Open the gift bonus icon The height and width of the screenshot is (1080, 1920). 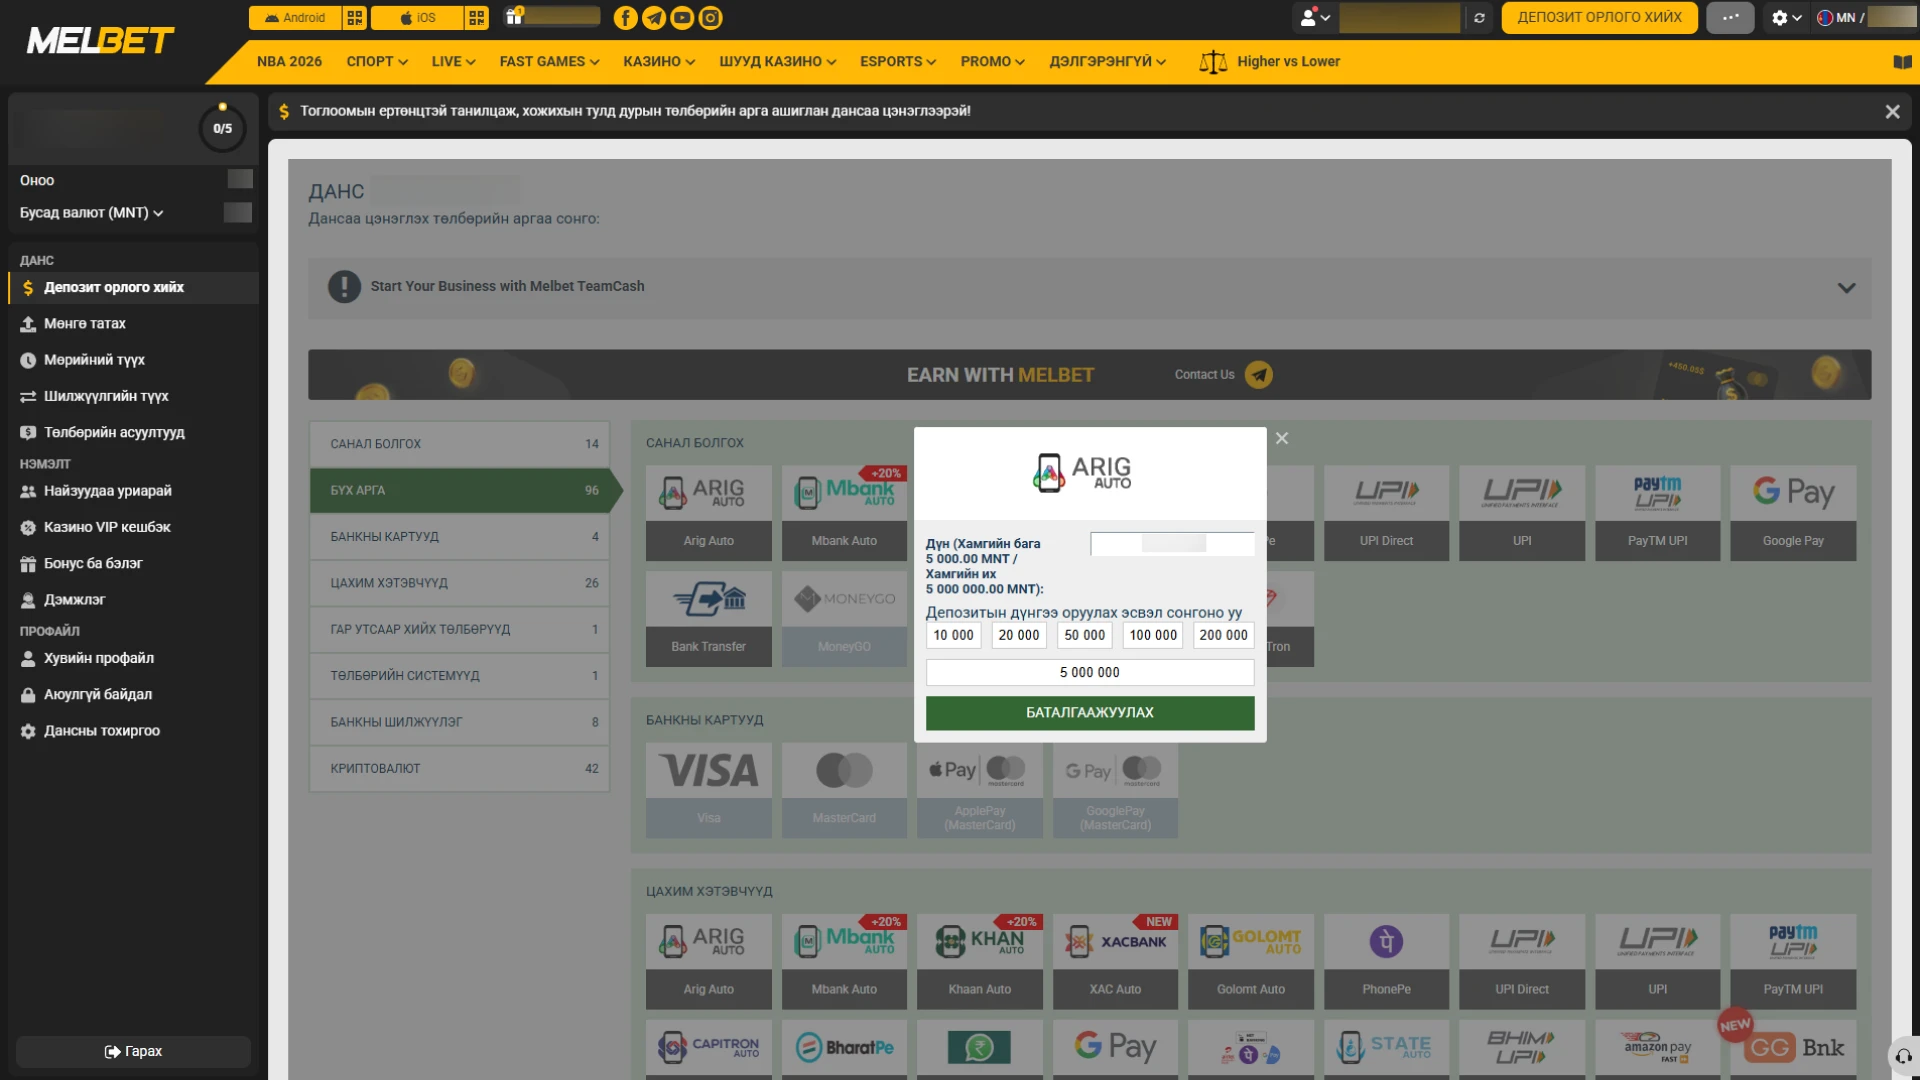[x=514, y=17]
